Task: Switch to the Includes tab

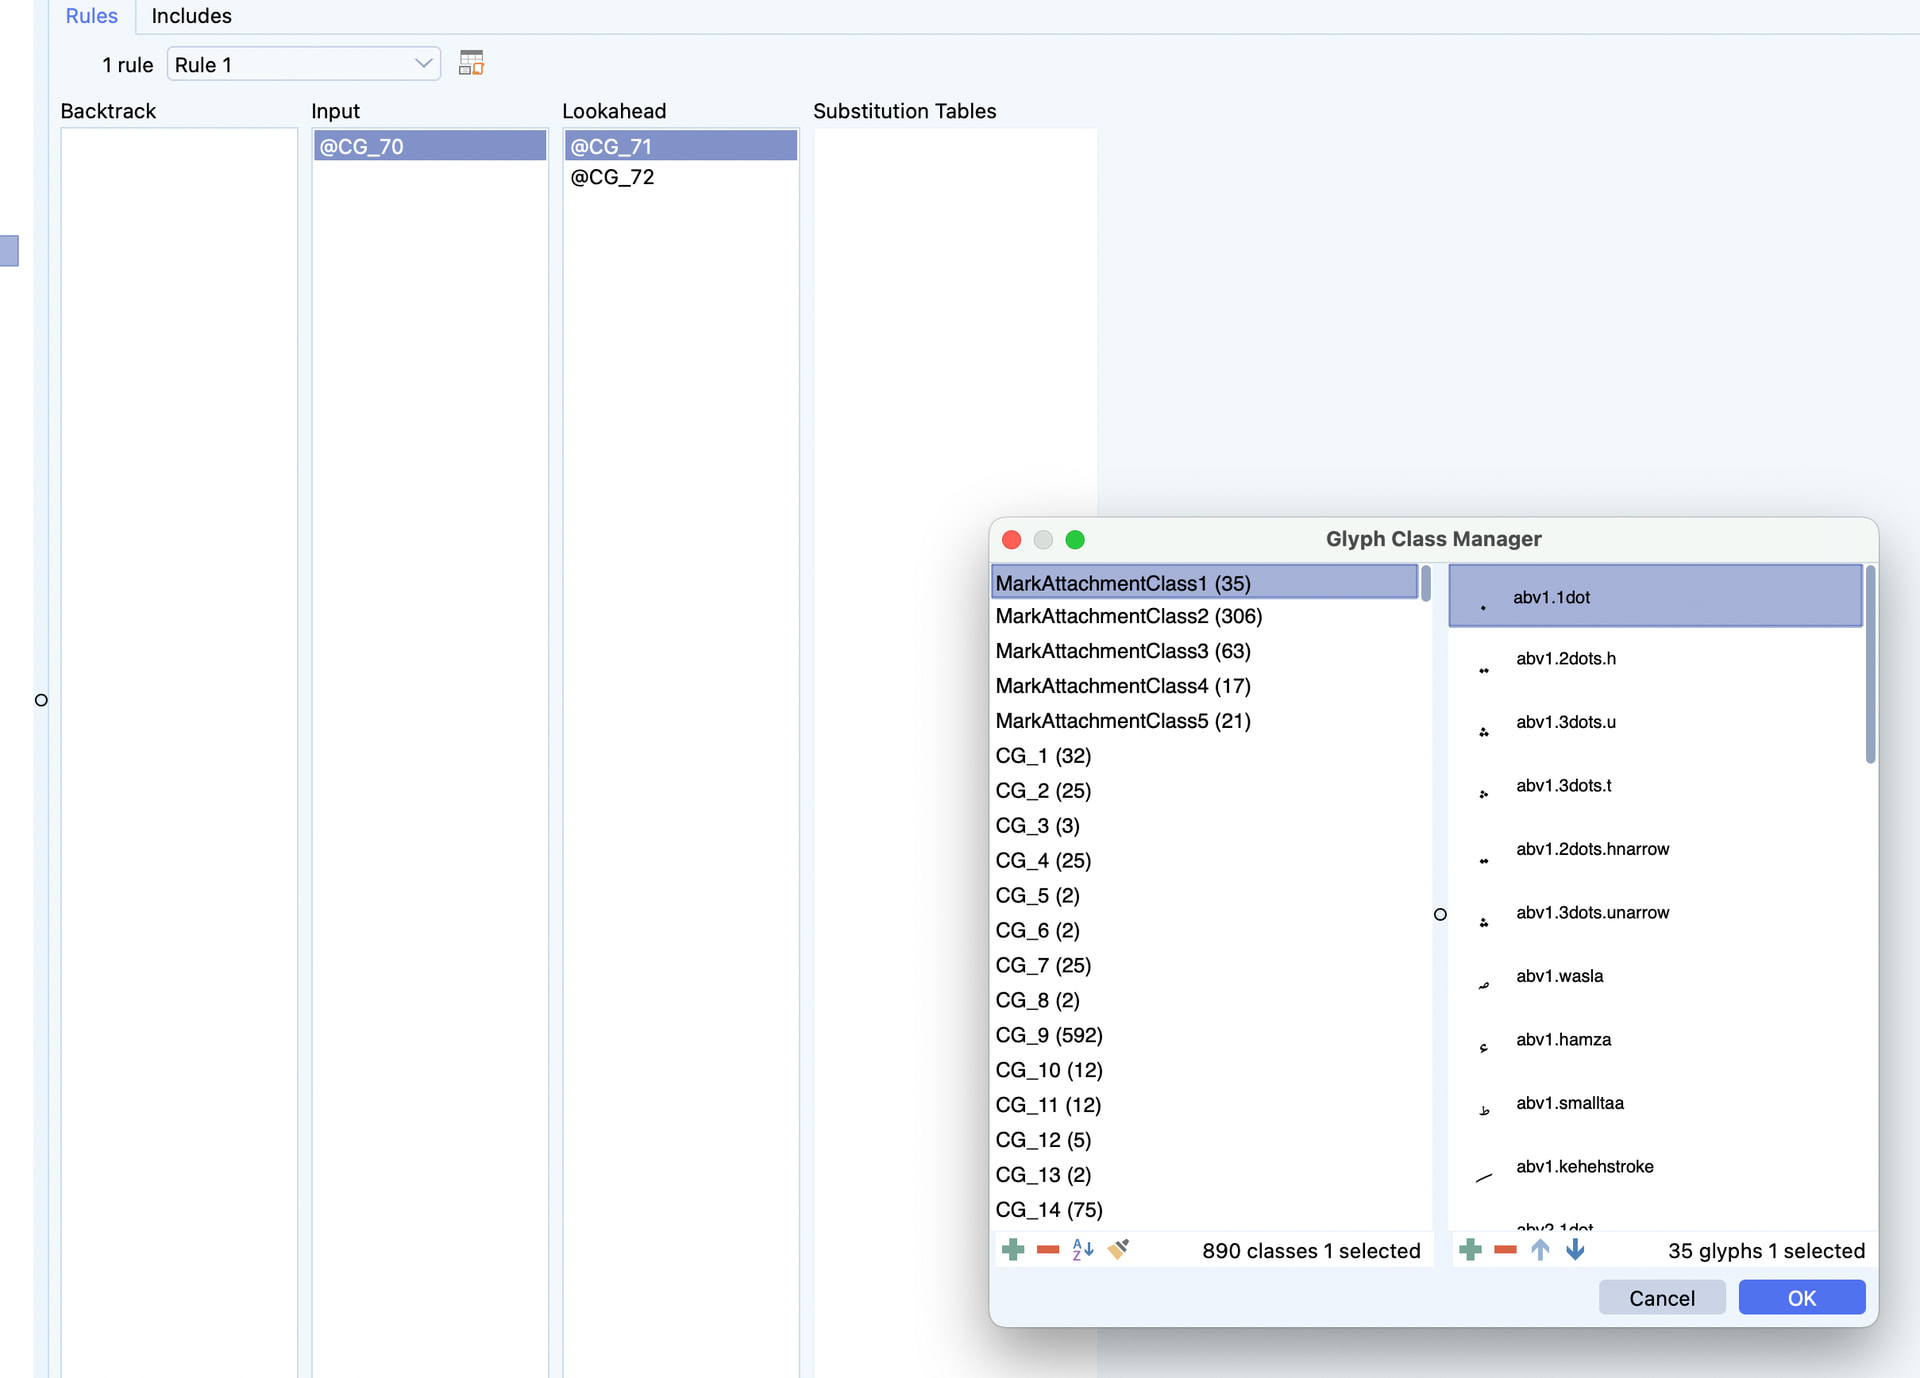Action: (x=191, y=16)
